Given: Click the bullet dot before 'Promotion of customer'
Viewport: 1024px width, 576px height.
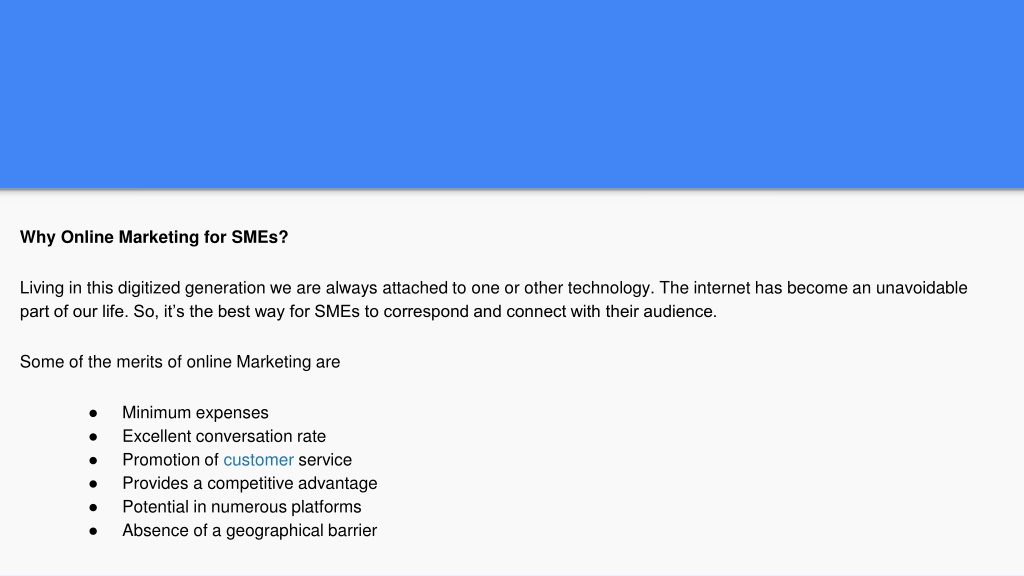Looking at the screenshot, I should coord(93,460).
